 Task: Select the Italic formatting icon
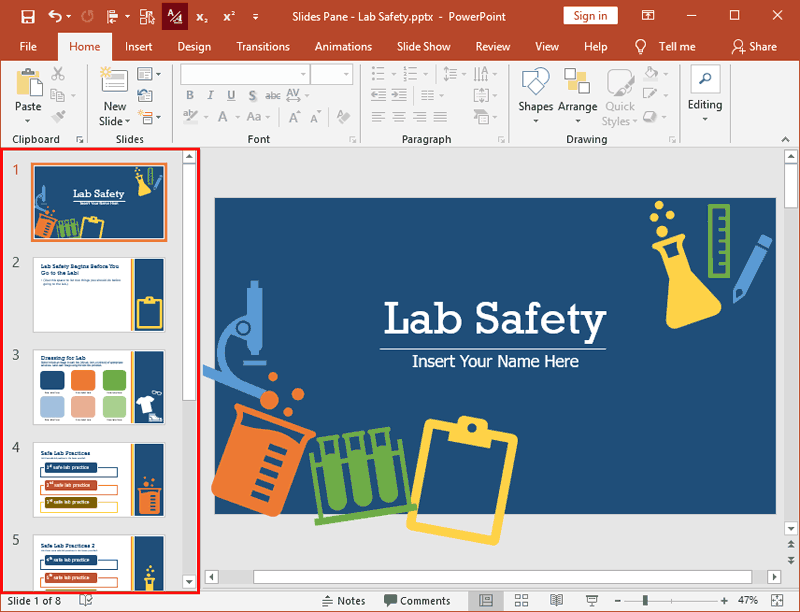click(x=210, y=94)
